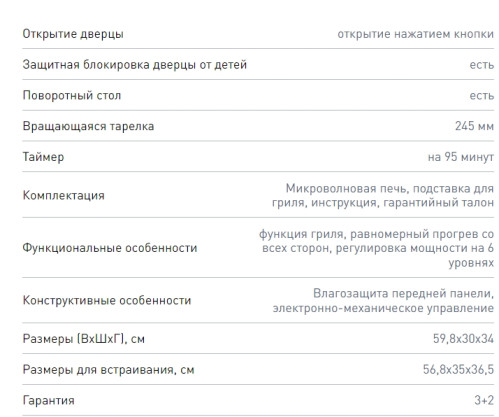The image size is (499, 417).
Task: Select the 'Вращающаяся тарелка' label
Action: [88, 126]
